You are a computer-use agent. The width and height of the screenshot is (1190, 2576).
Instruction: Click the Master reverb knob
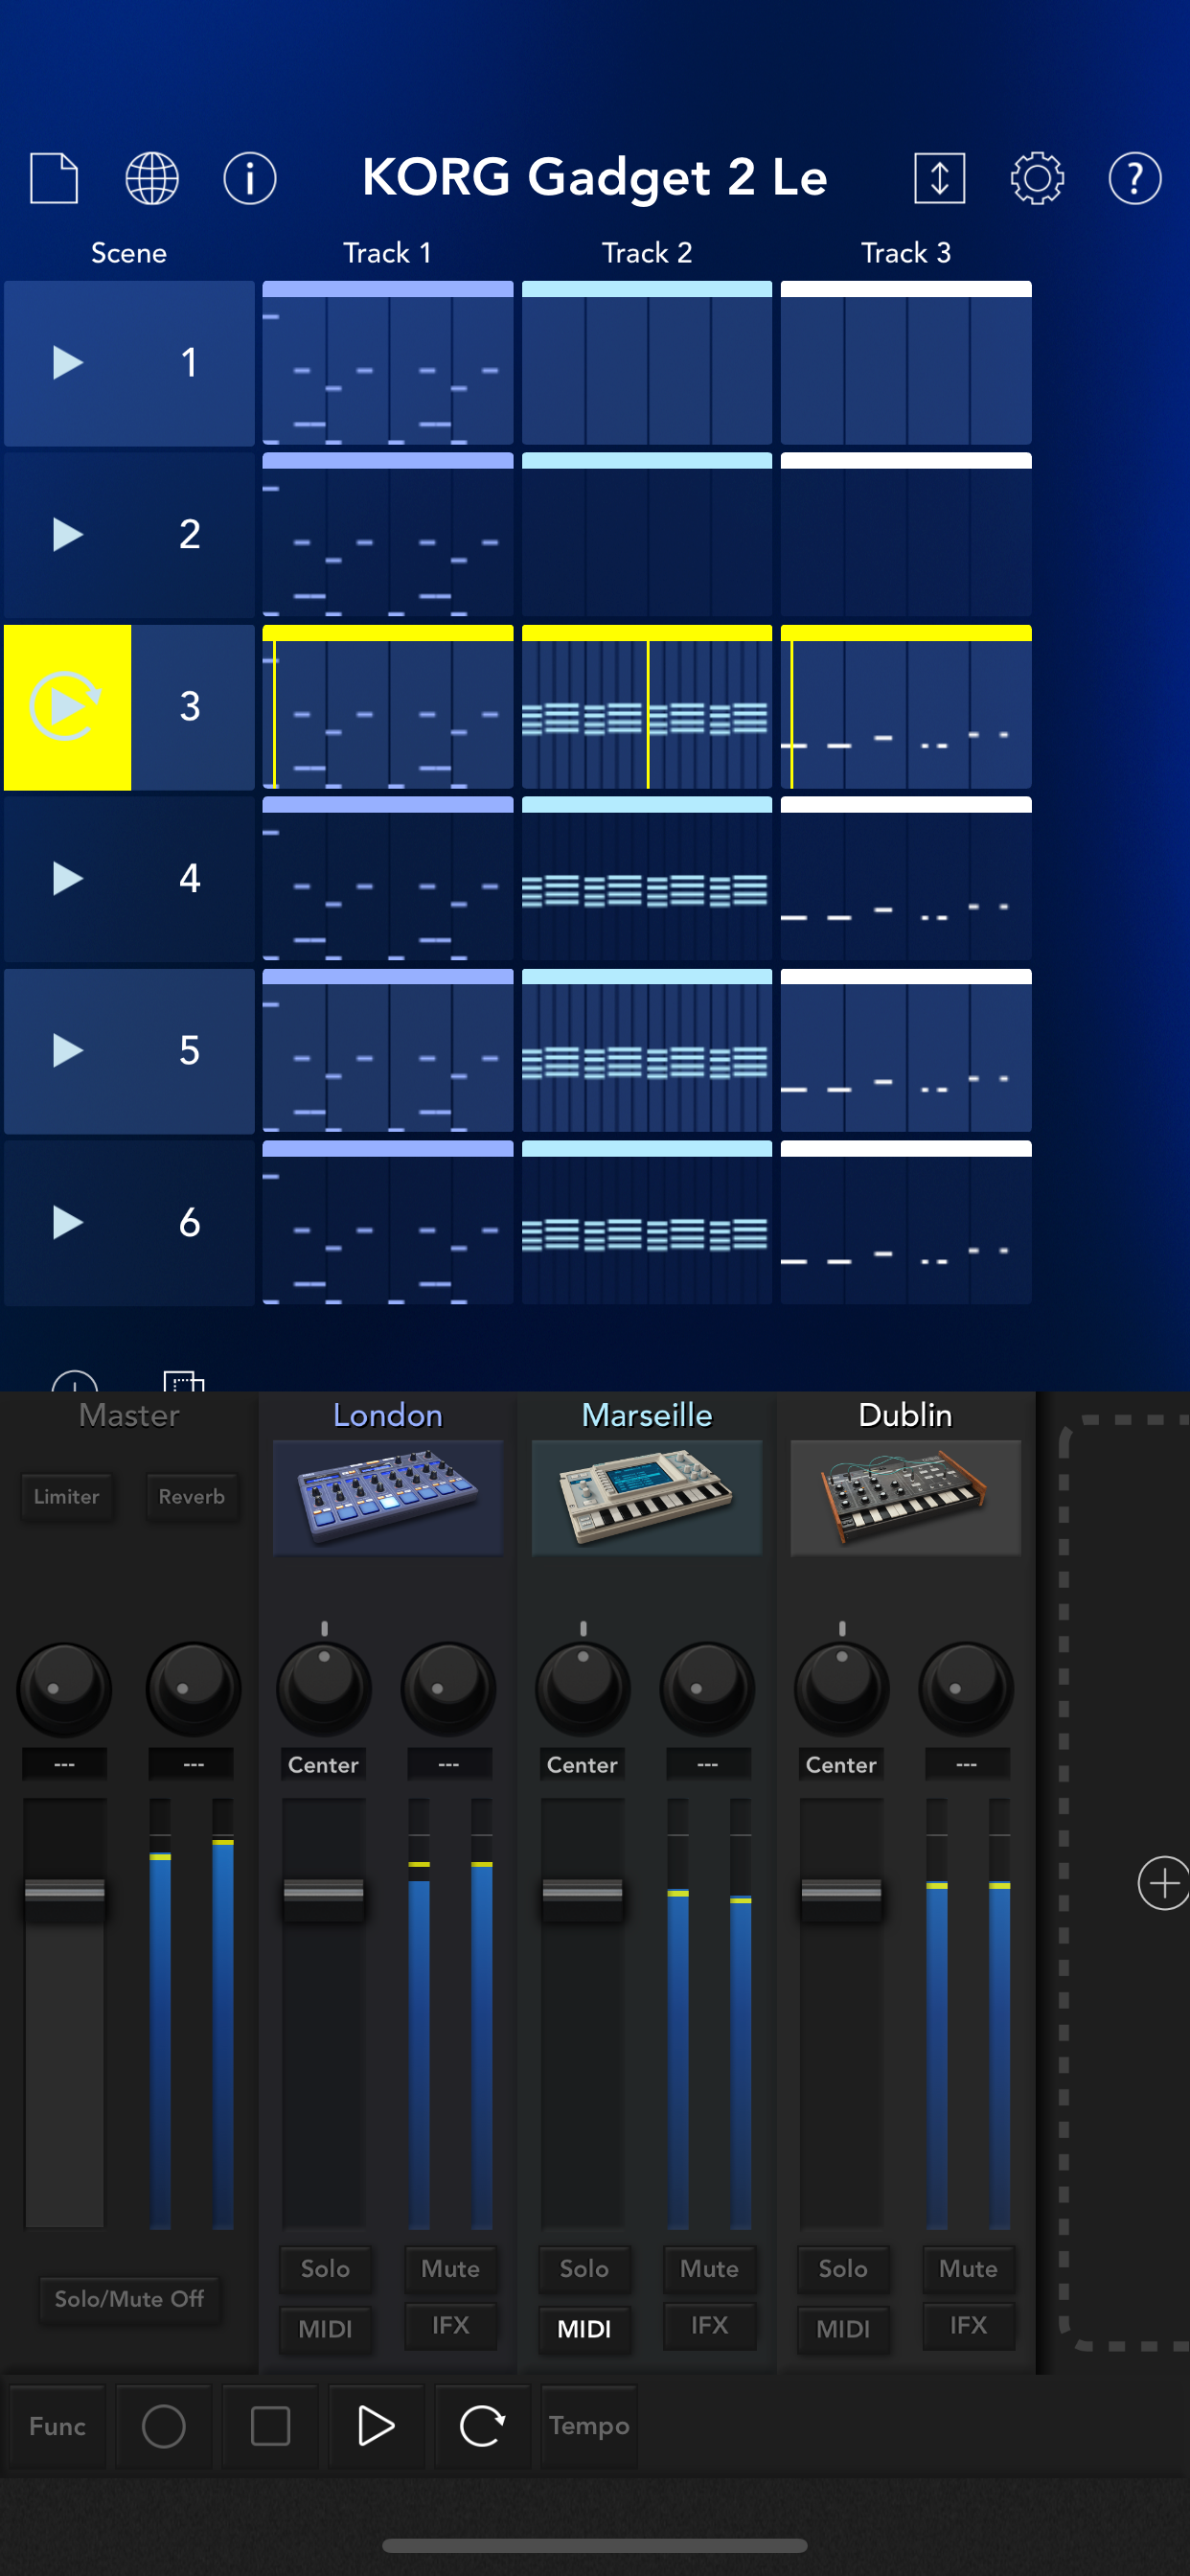193,1688
